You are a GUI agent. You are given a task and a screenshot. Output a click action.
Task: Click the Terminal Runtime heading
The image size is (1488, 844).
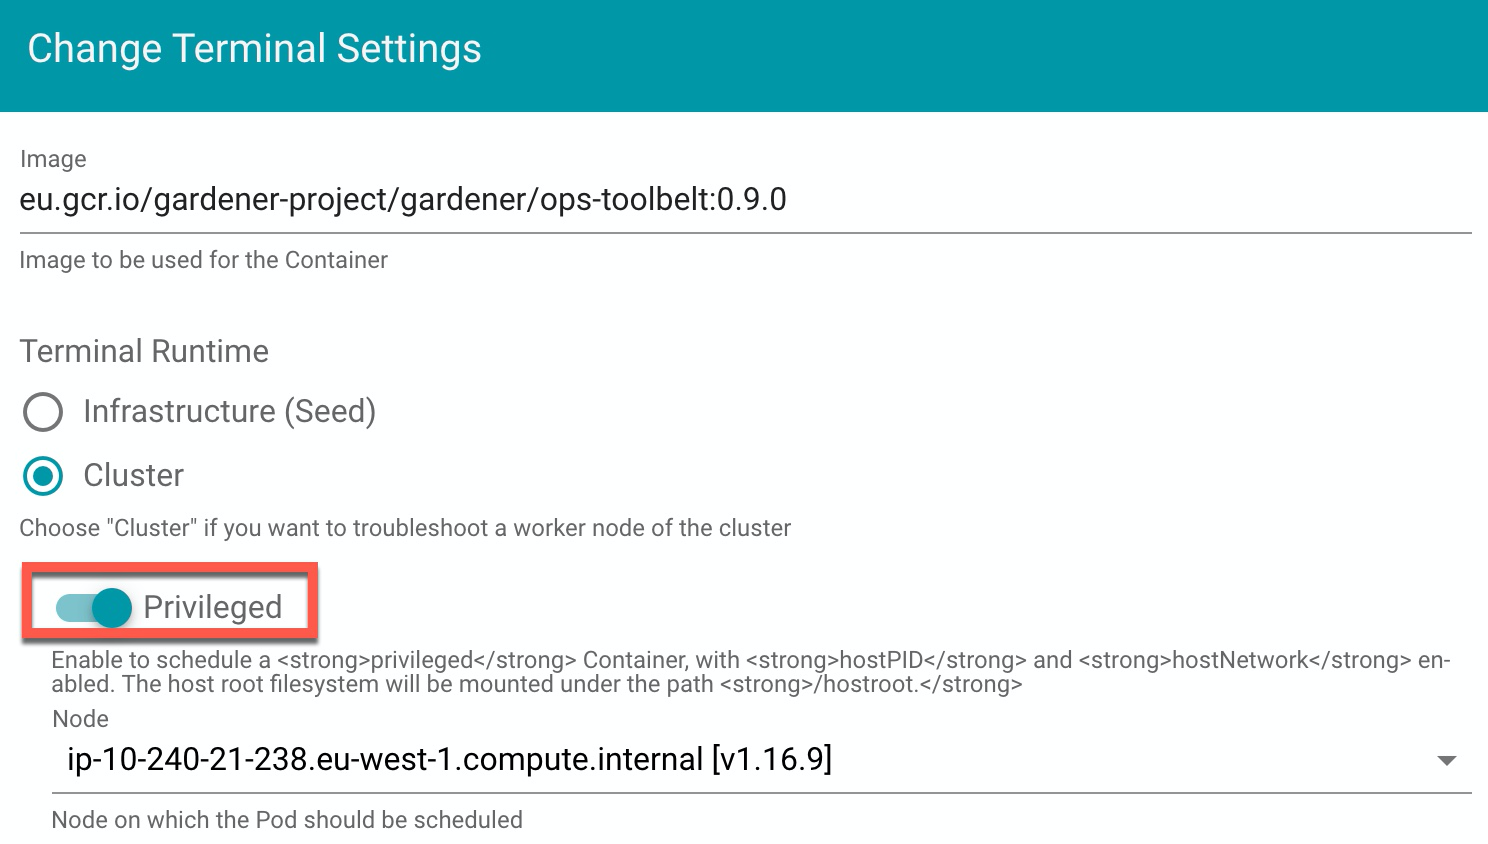pyautogui.click(x=144, y=351)
